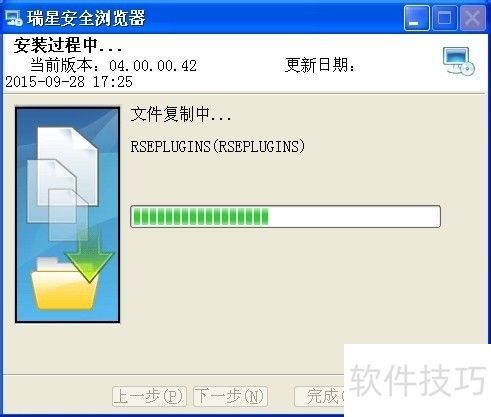Click the 瑞星安全浏览器 window title text
The image size is (491, 417).
click(x=86, y=18)
